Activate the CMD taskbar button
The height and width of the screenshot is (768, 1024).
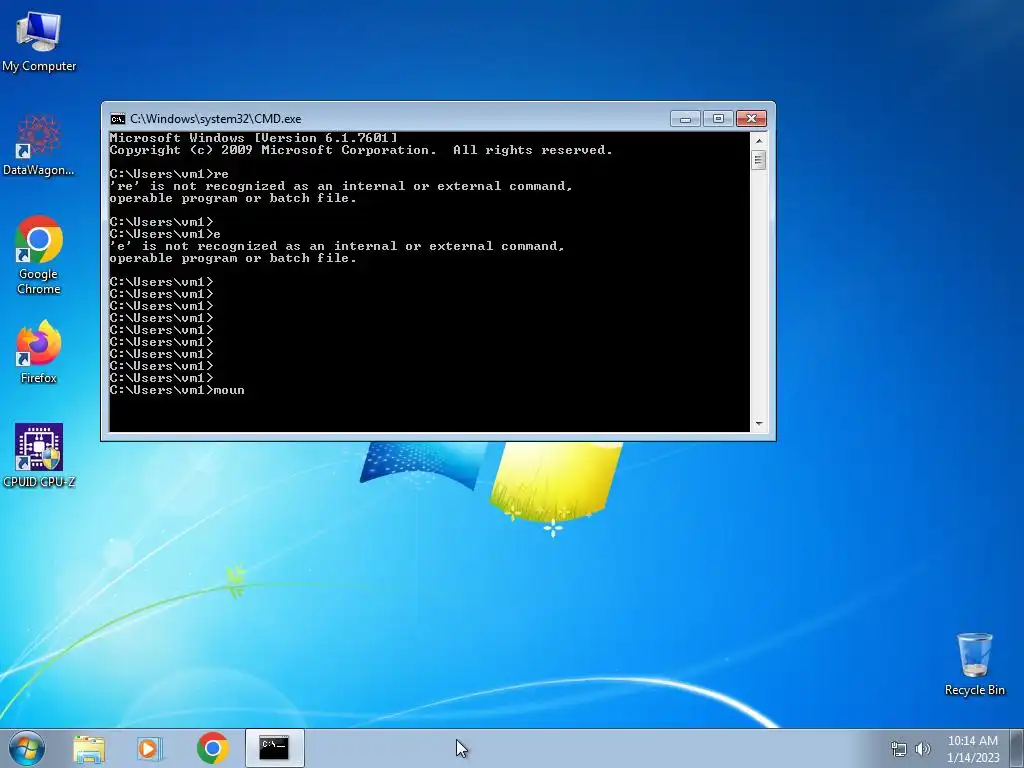pyautogui.click(x=274, y=748)
